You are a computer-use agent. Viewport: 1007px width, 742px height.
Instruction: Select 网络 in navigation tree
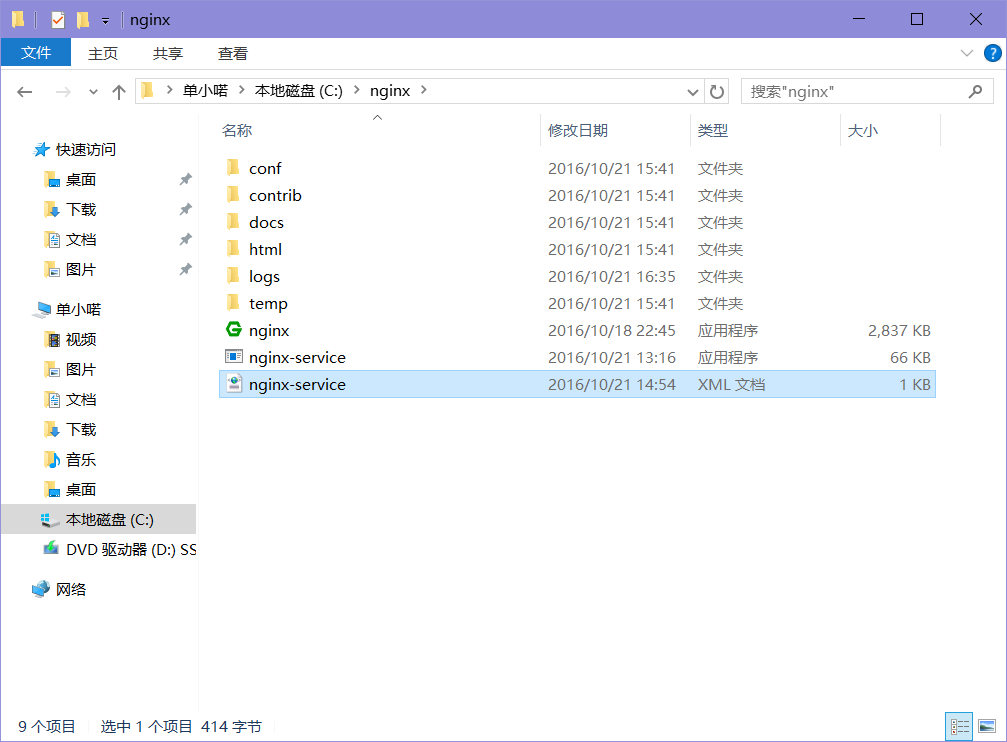pos(71,589)
